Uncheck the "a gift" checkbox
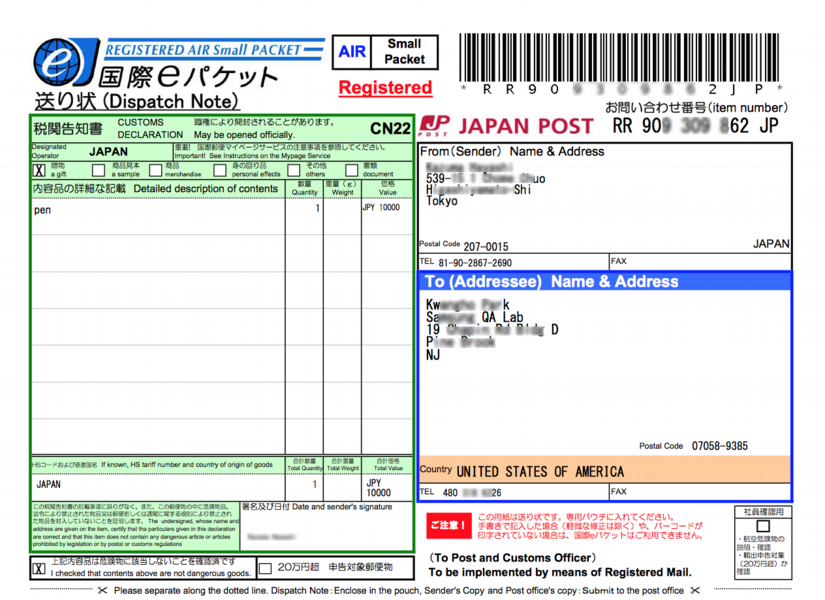Viewport: 825px width, 600px height. [x=39, y=170]
